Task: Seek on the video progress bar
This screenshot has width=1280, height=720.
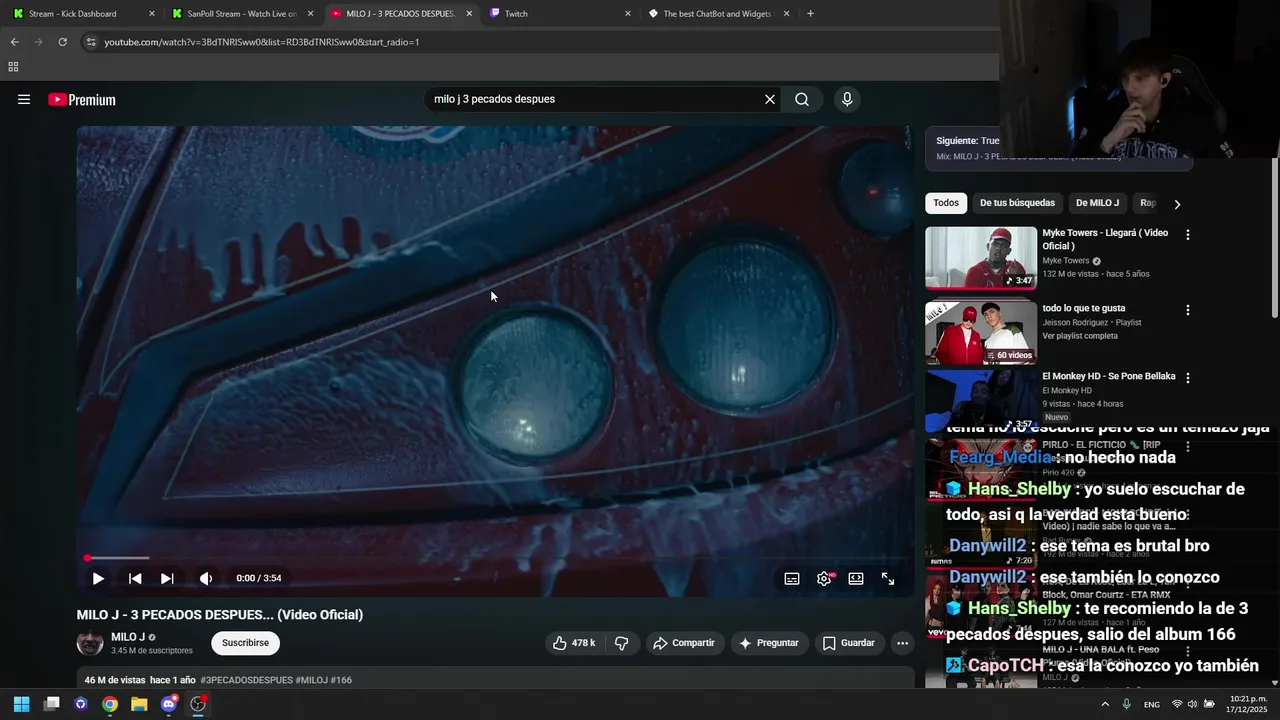Action: 495,558
